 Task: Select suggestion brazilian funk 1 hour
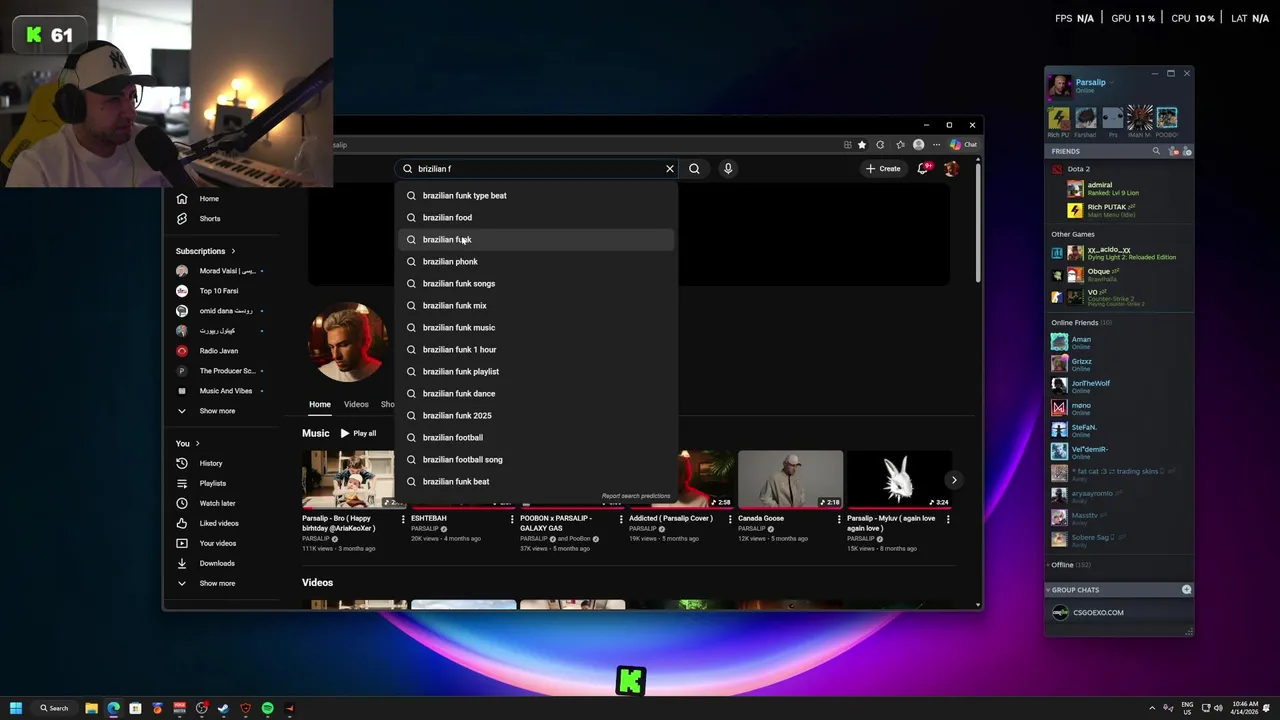coord(537,350)
